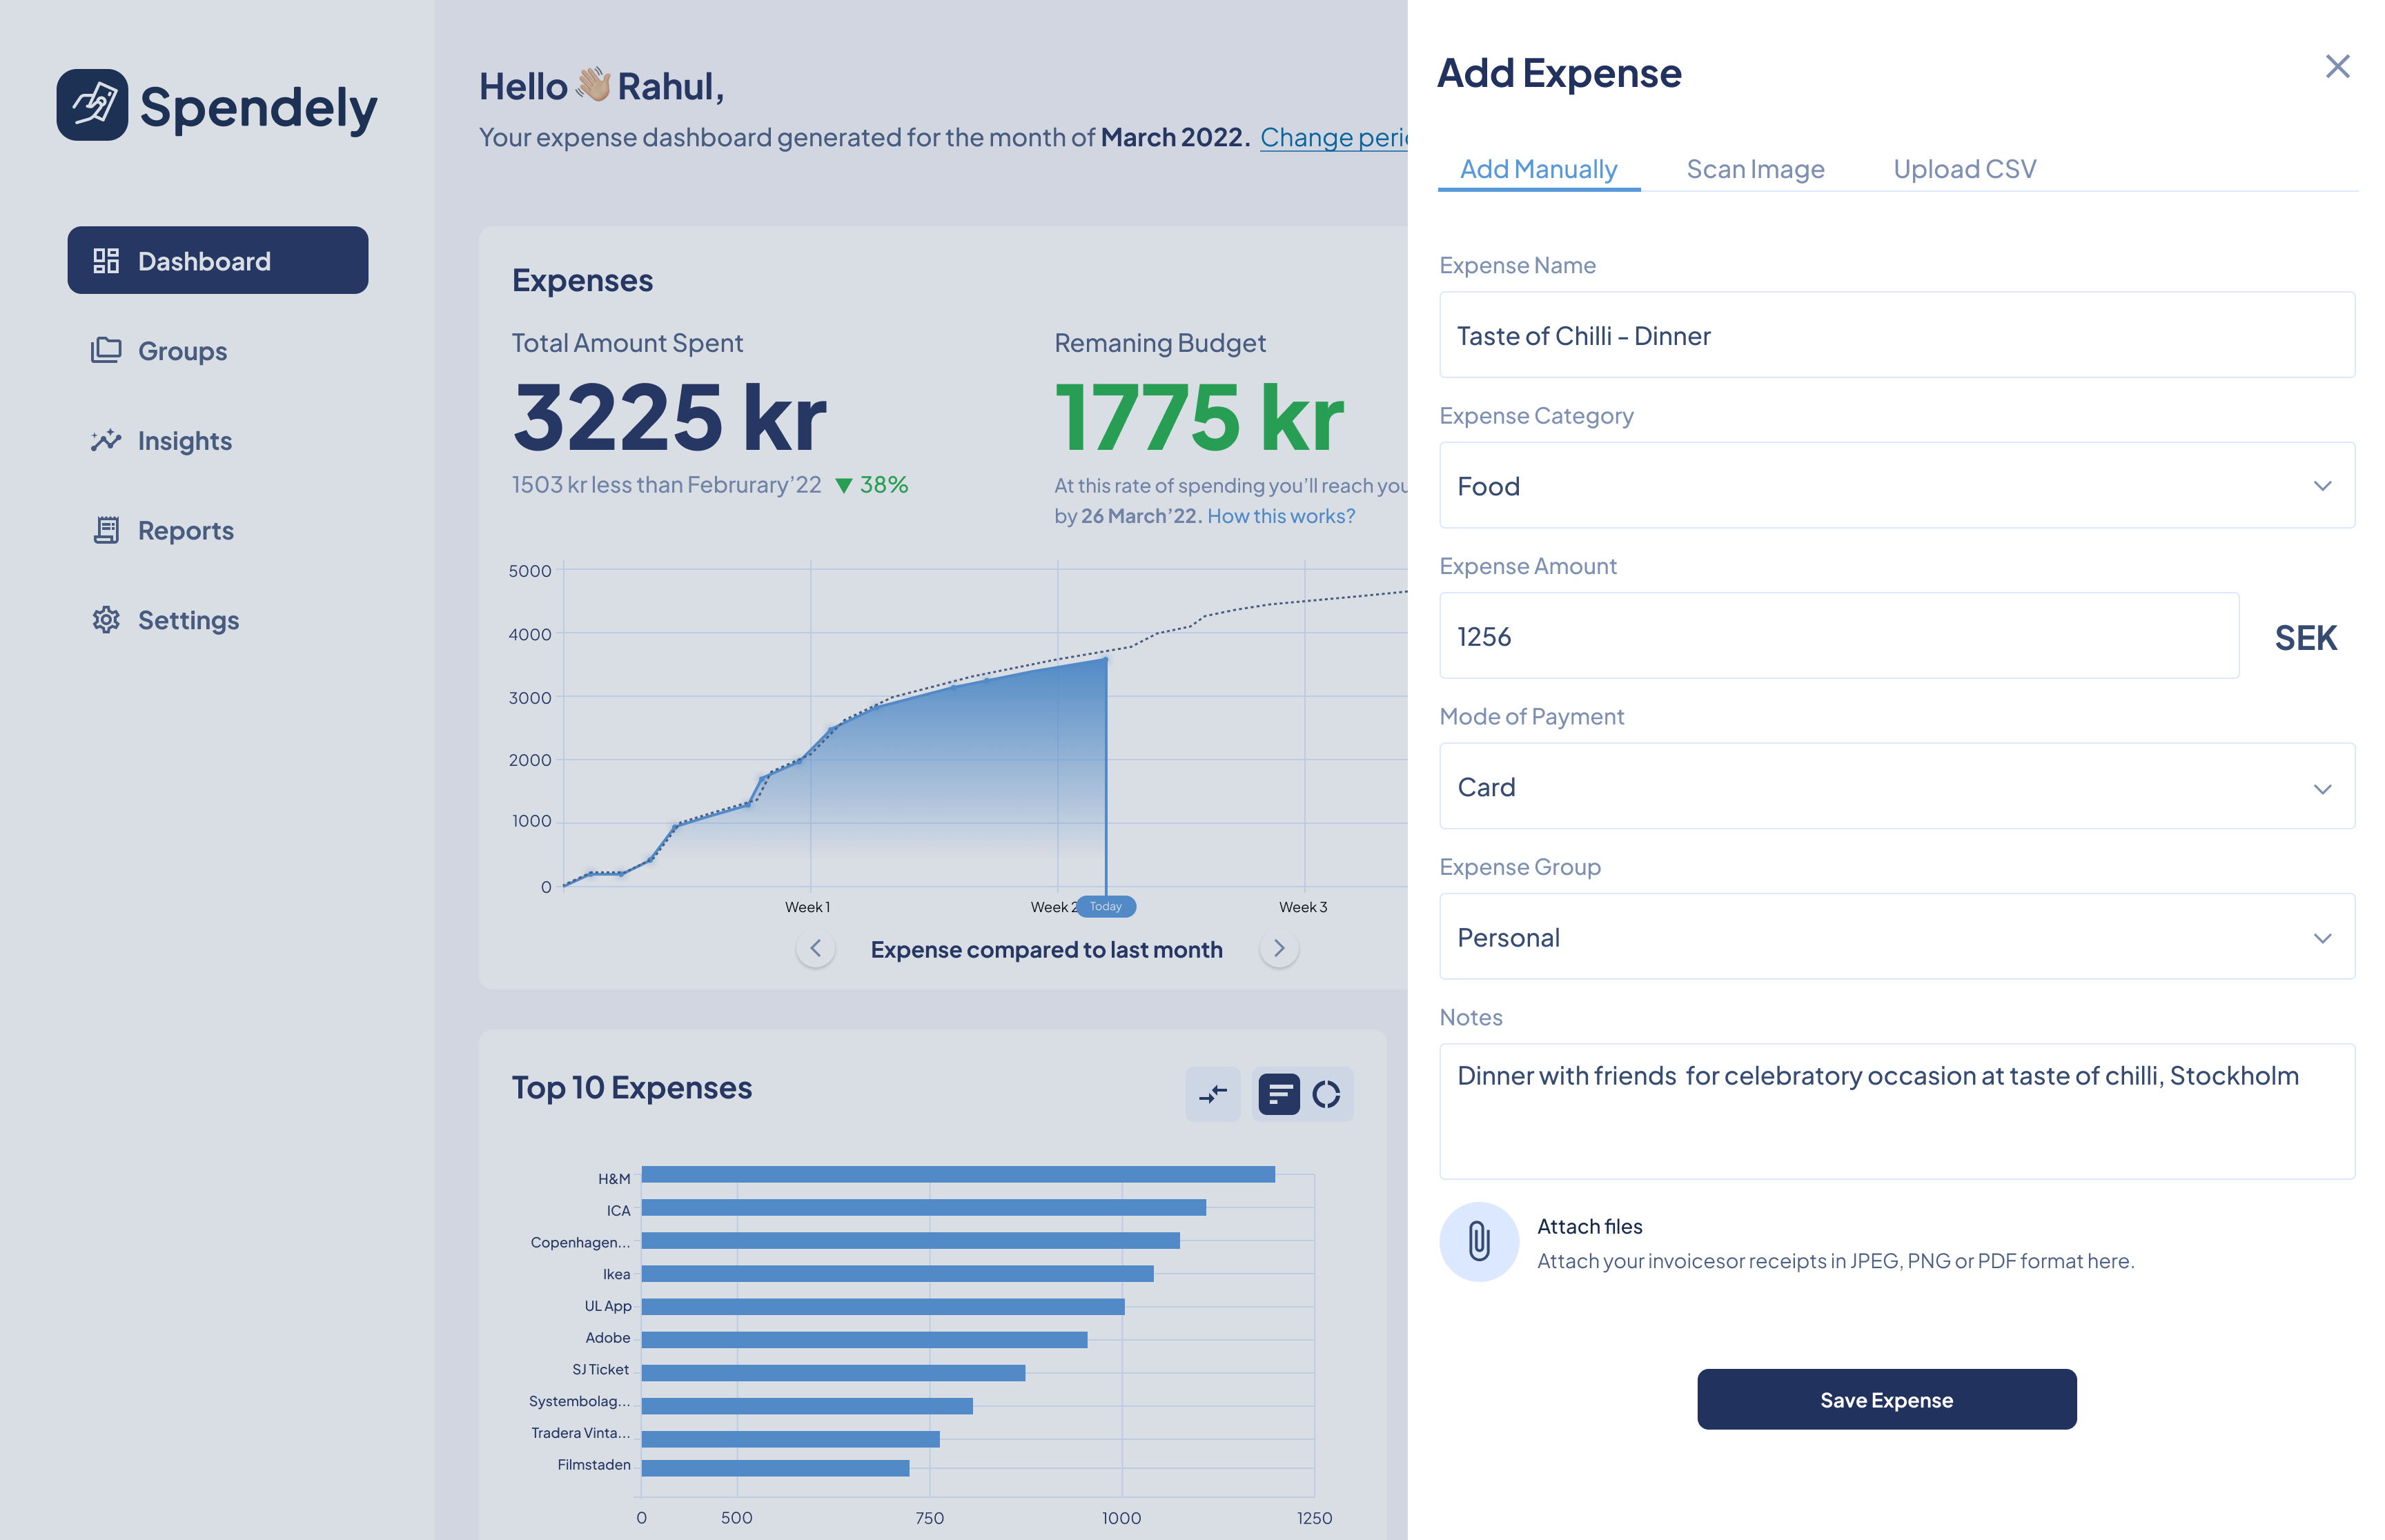Screen dimensions: 2385x1540
Task: Open the Mode of Payment dropdown showing Card
Action: tap(1897, 786)
